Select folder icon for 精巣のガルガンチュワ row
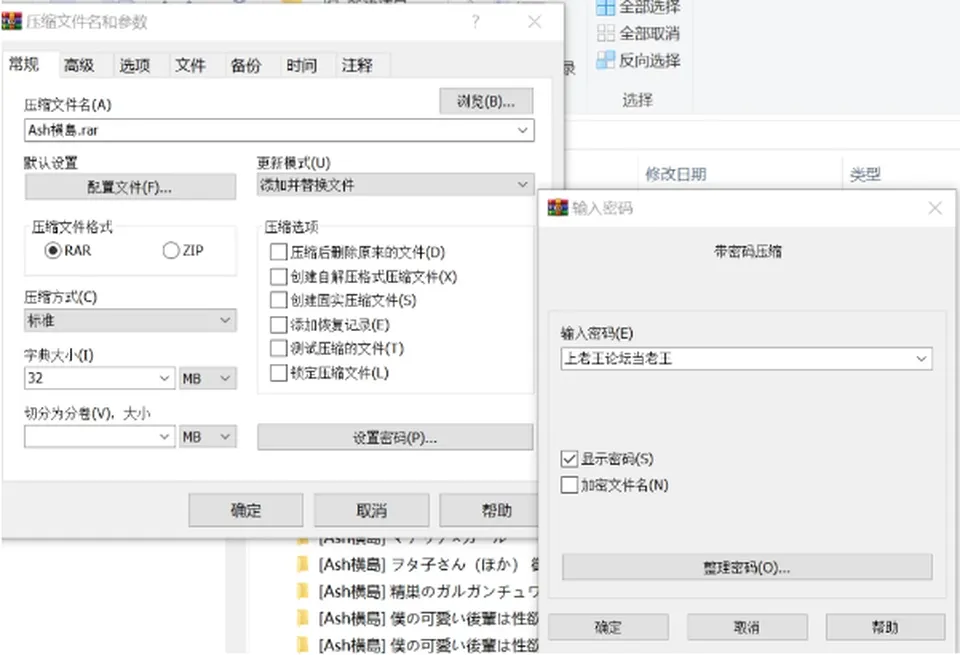960x655 pixels. [x=302, y=591]
